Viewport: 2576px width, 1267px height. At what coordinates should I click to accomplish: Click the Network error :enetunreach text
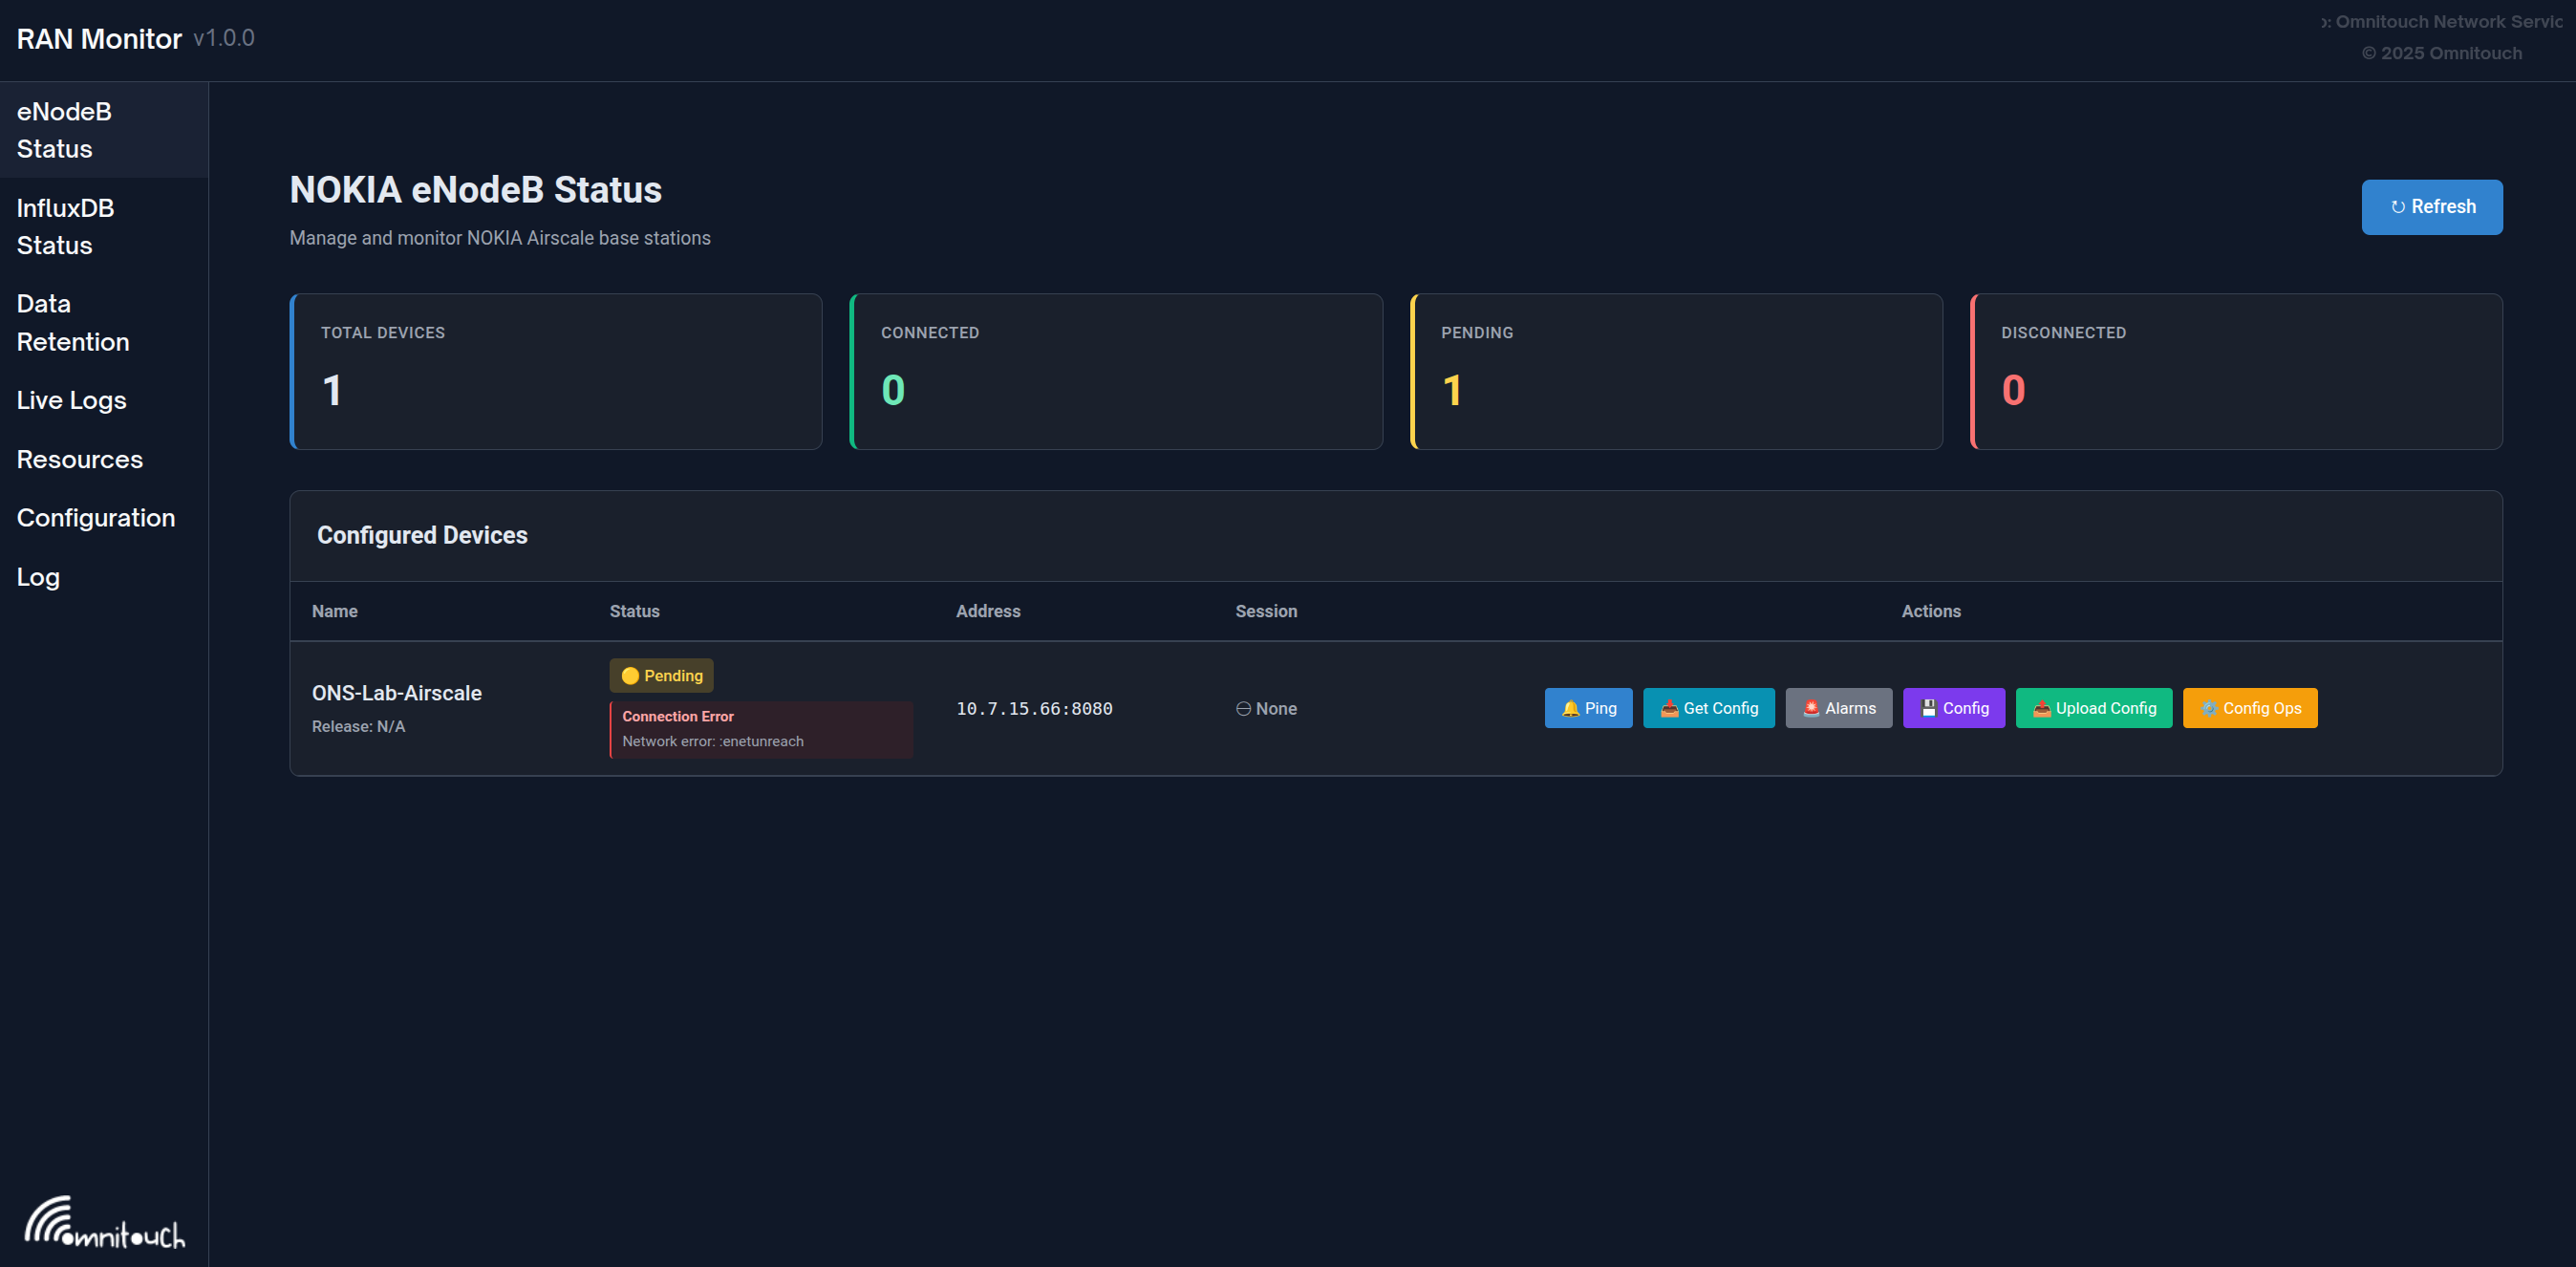tap(712, 741)
